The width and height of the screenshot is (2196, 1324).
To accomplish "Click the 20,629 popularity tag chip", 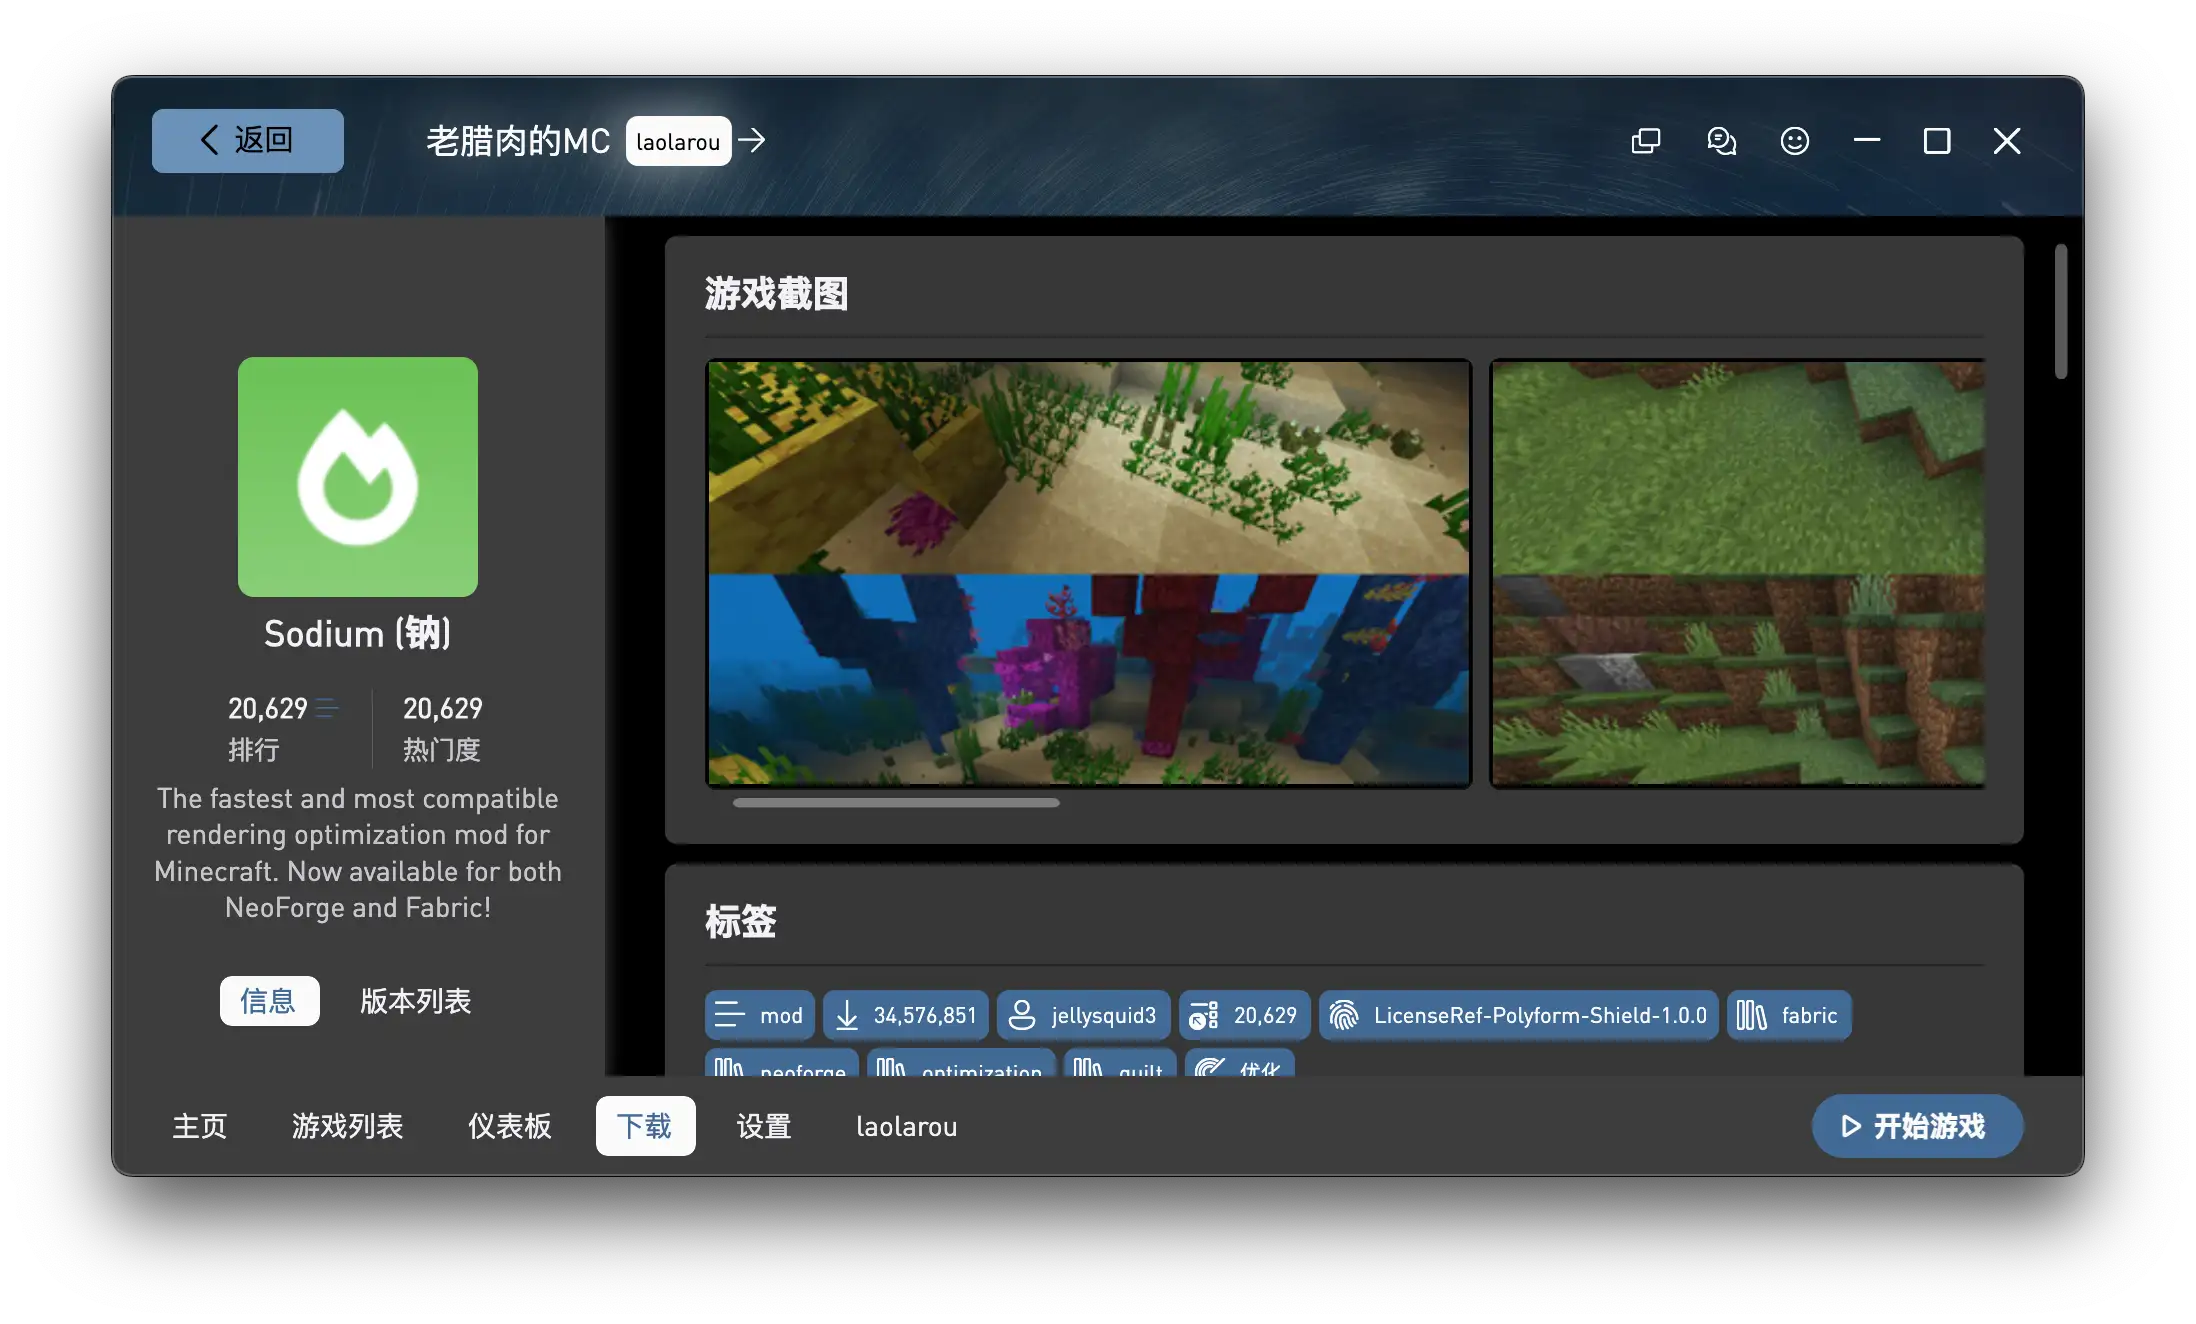I will click(x=1245, y=1015).
